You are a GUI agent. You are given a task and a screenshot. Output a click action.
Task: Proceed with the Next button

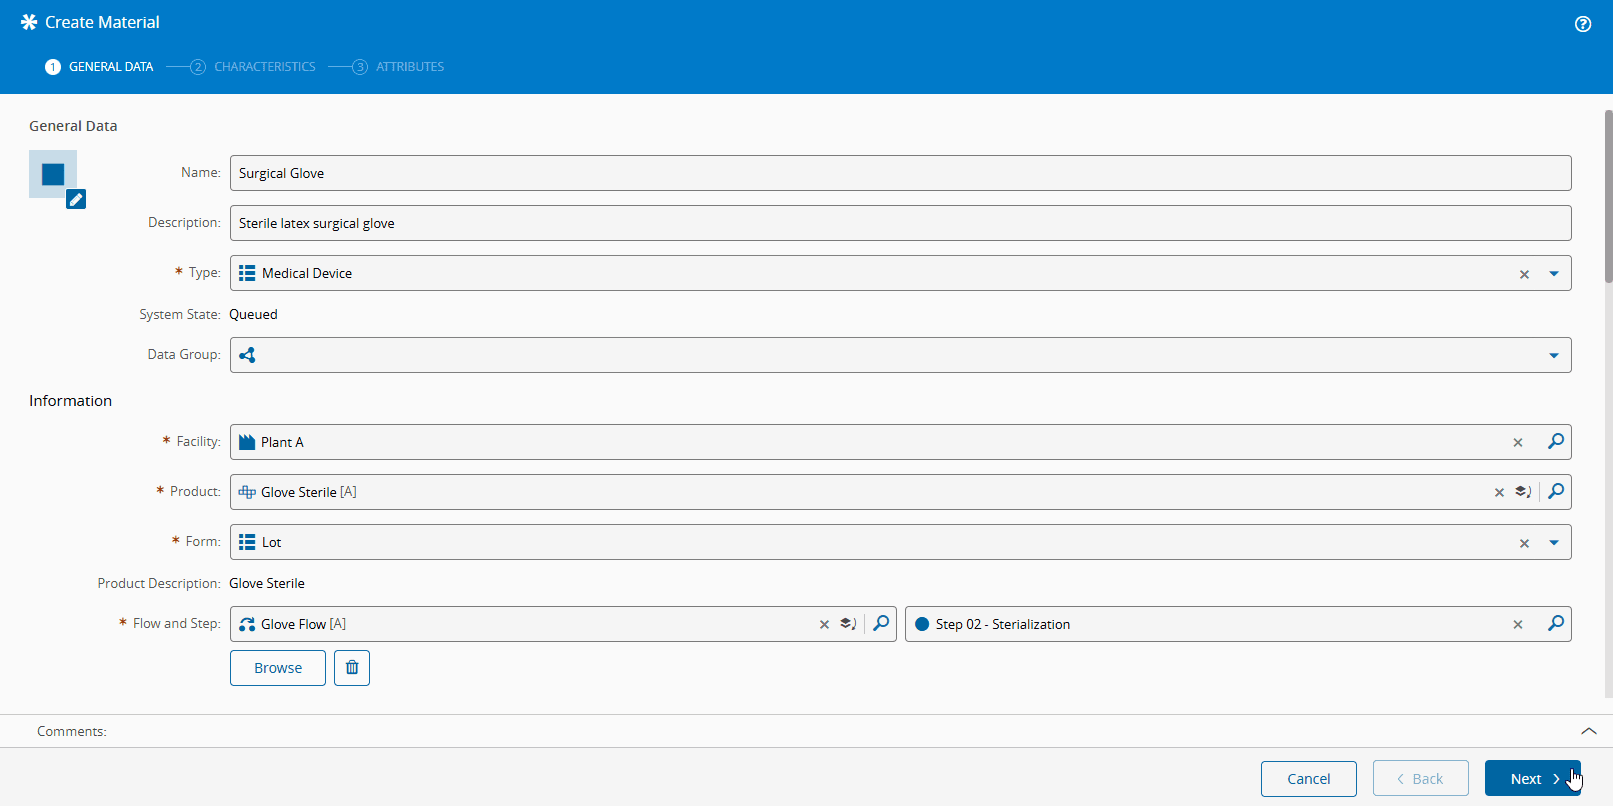coord(1533,779)
